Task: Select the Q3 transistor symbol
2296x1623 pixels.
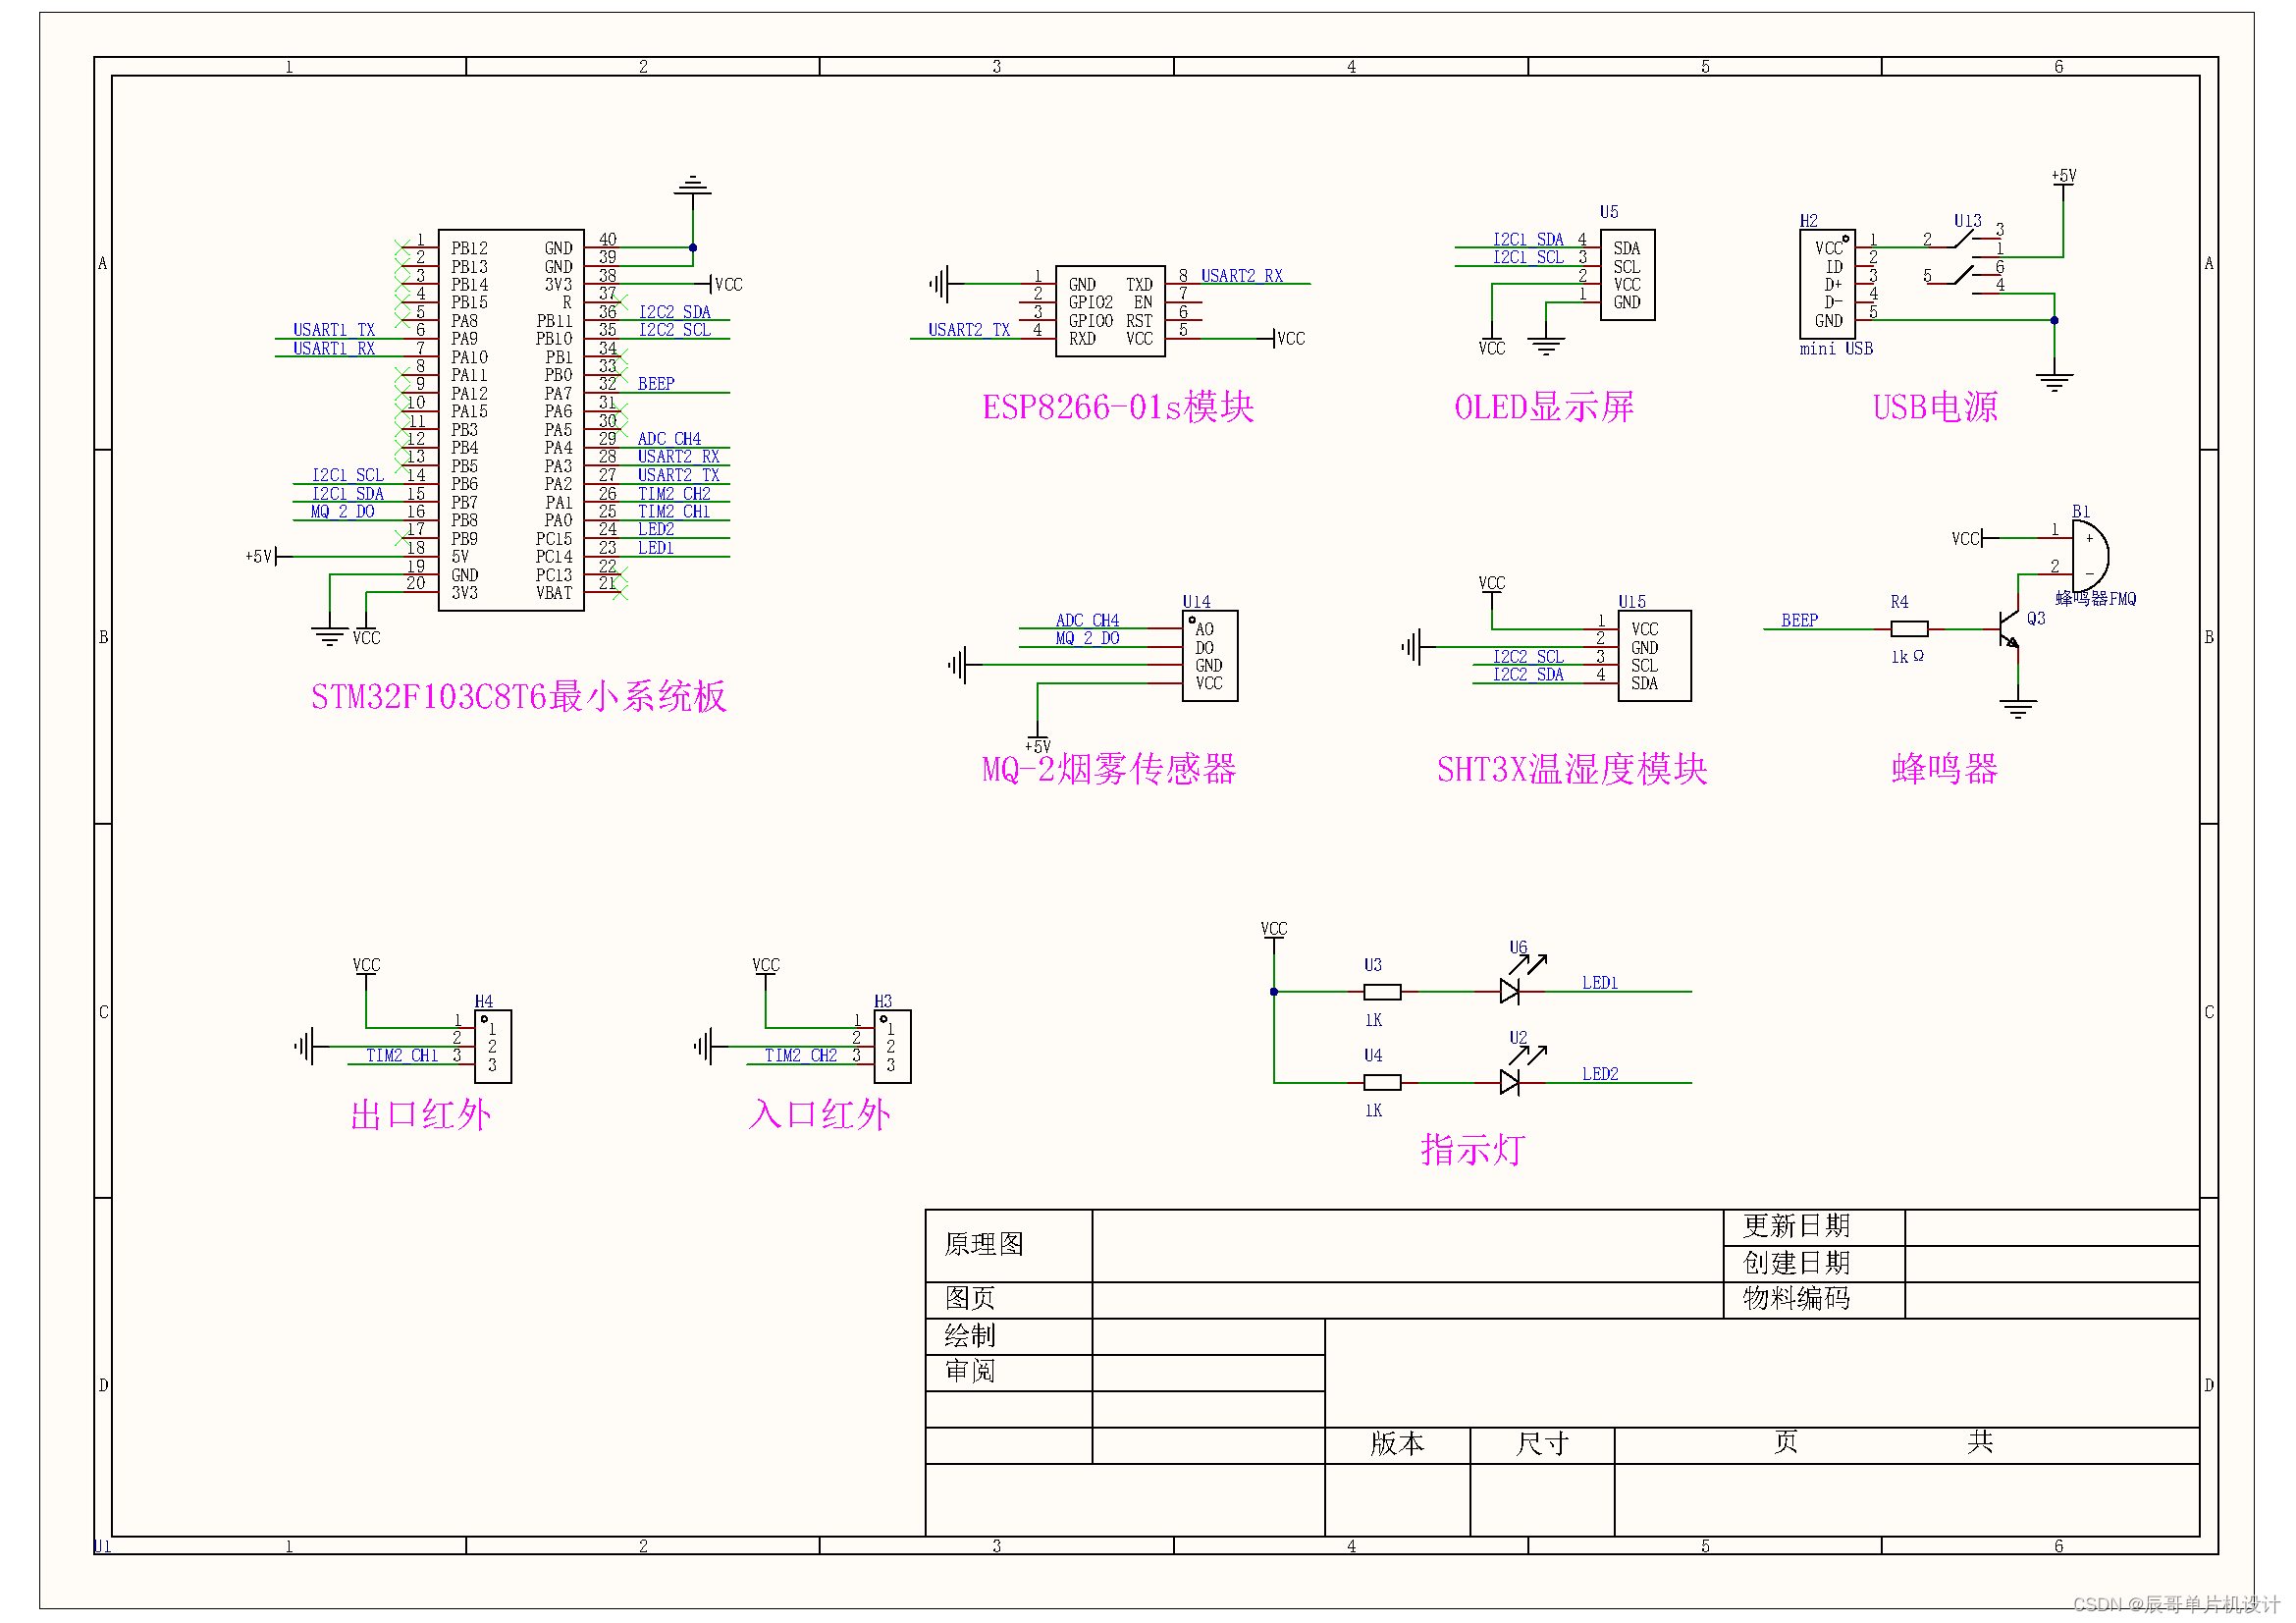Action: click(x=2008, y=630)
